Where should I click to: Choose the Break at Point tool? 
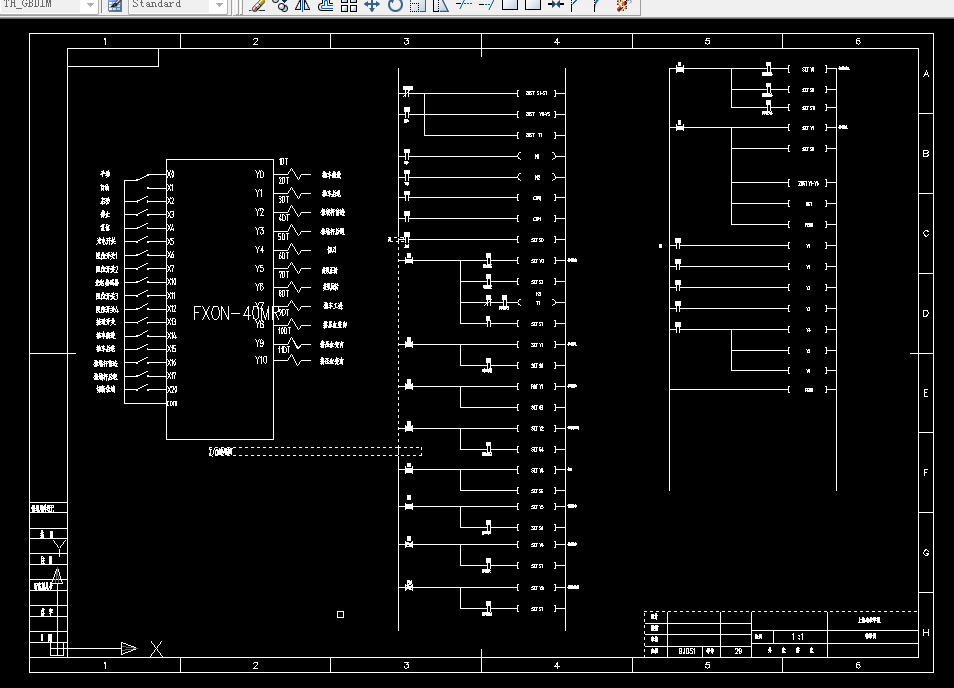tap(510, 5)
